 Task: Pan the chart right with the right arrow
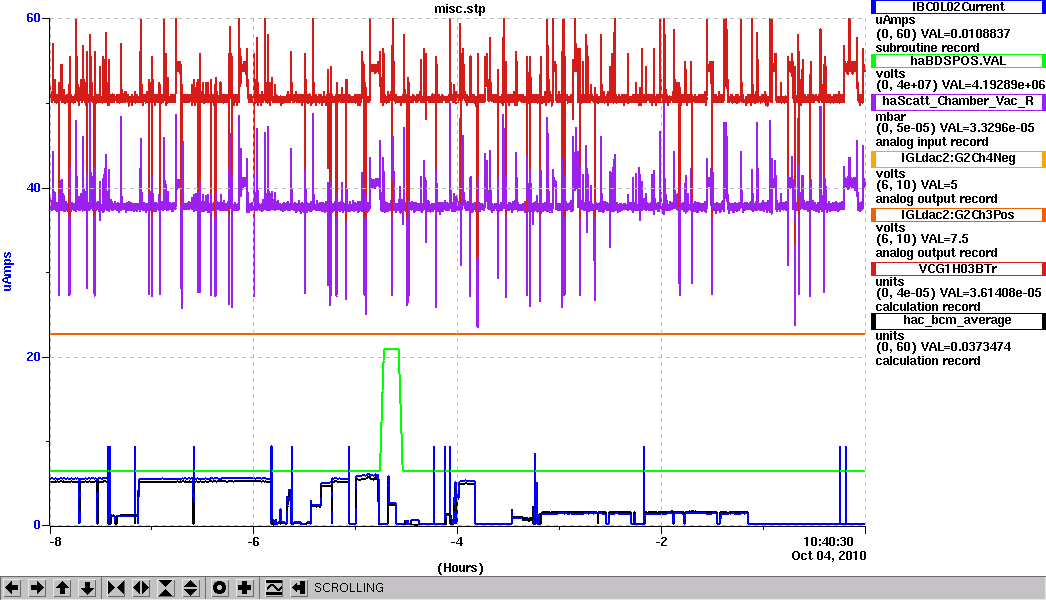pyautogui.click(x=38, y=588)
